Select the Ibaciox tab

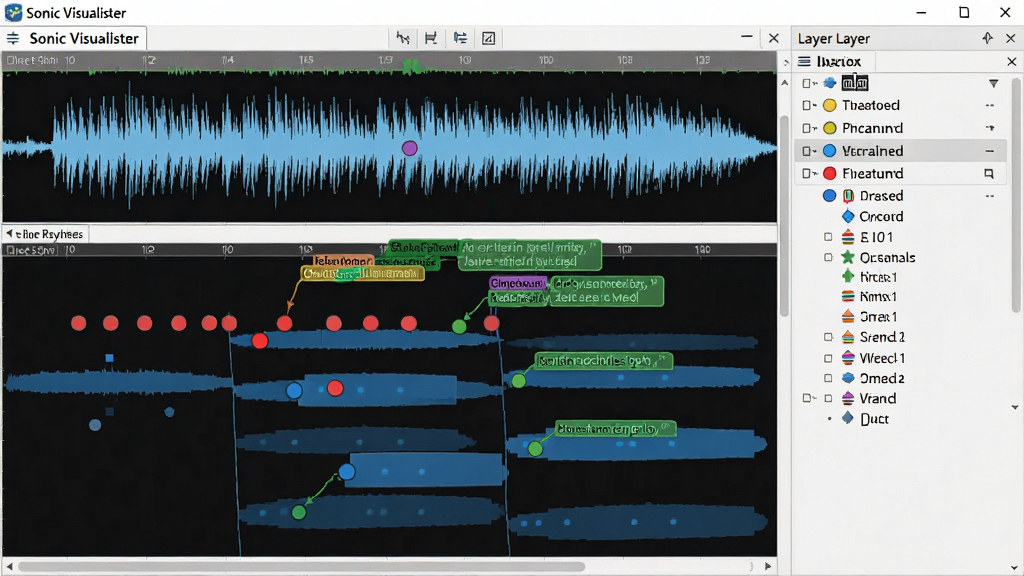839,61
